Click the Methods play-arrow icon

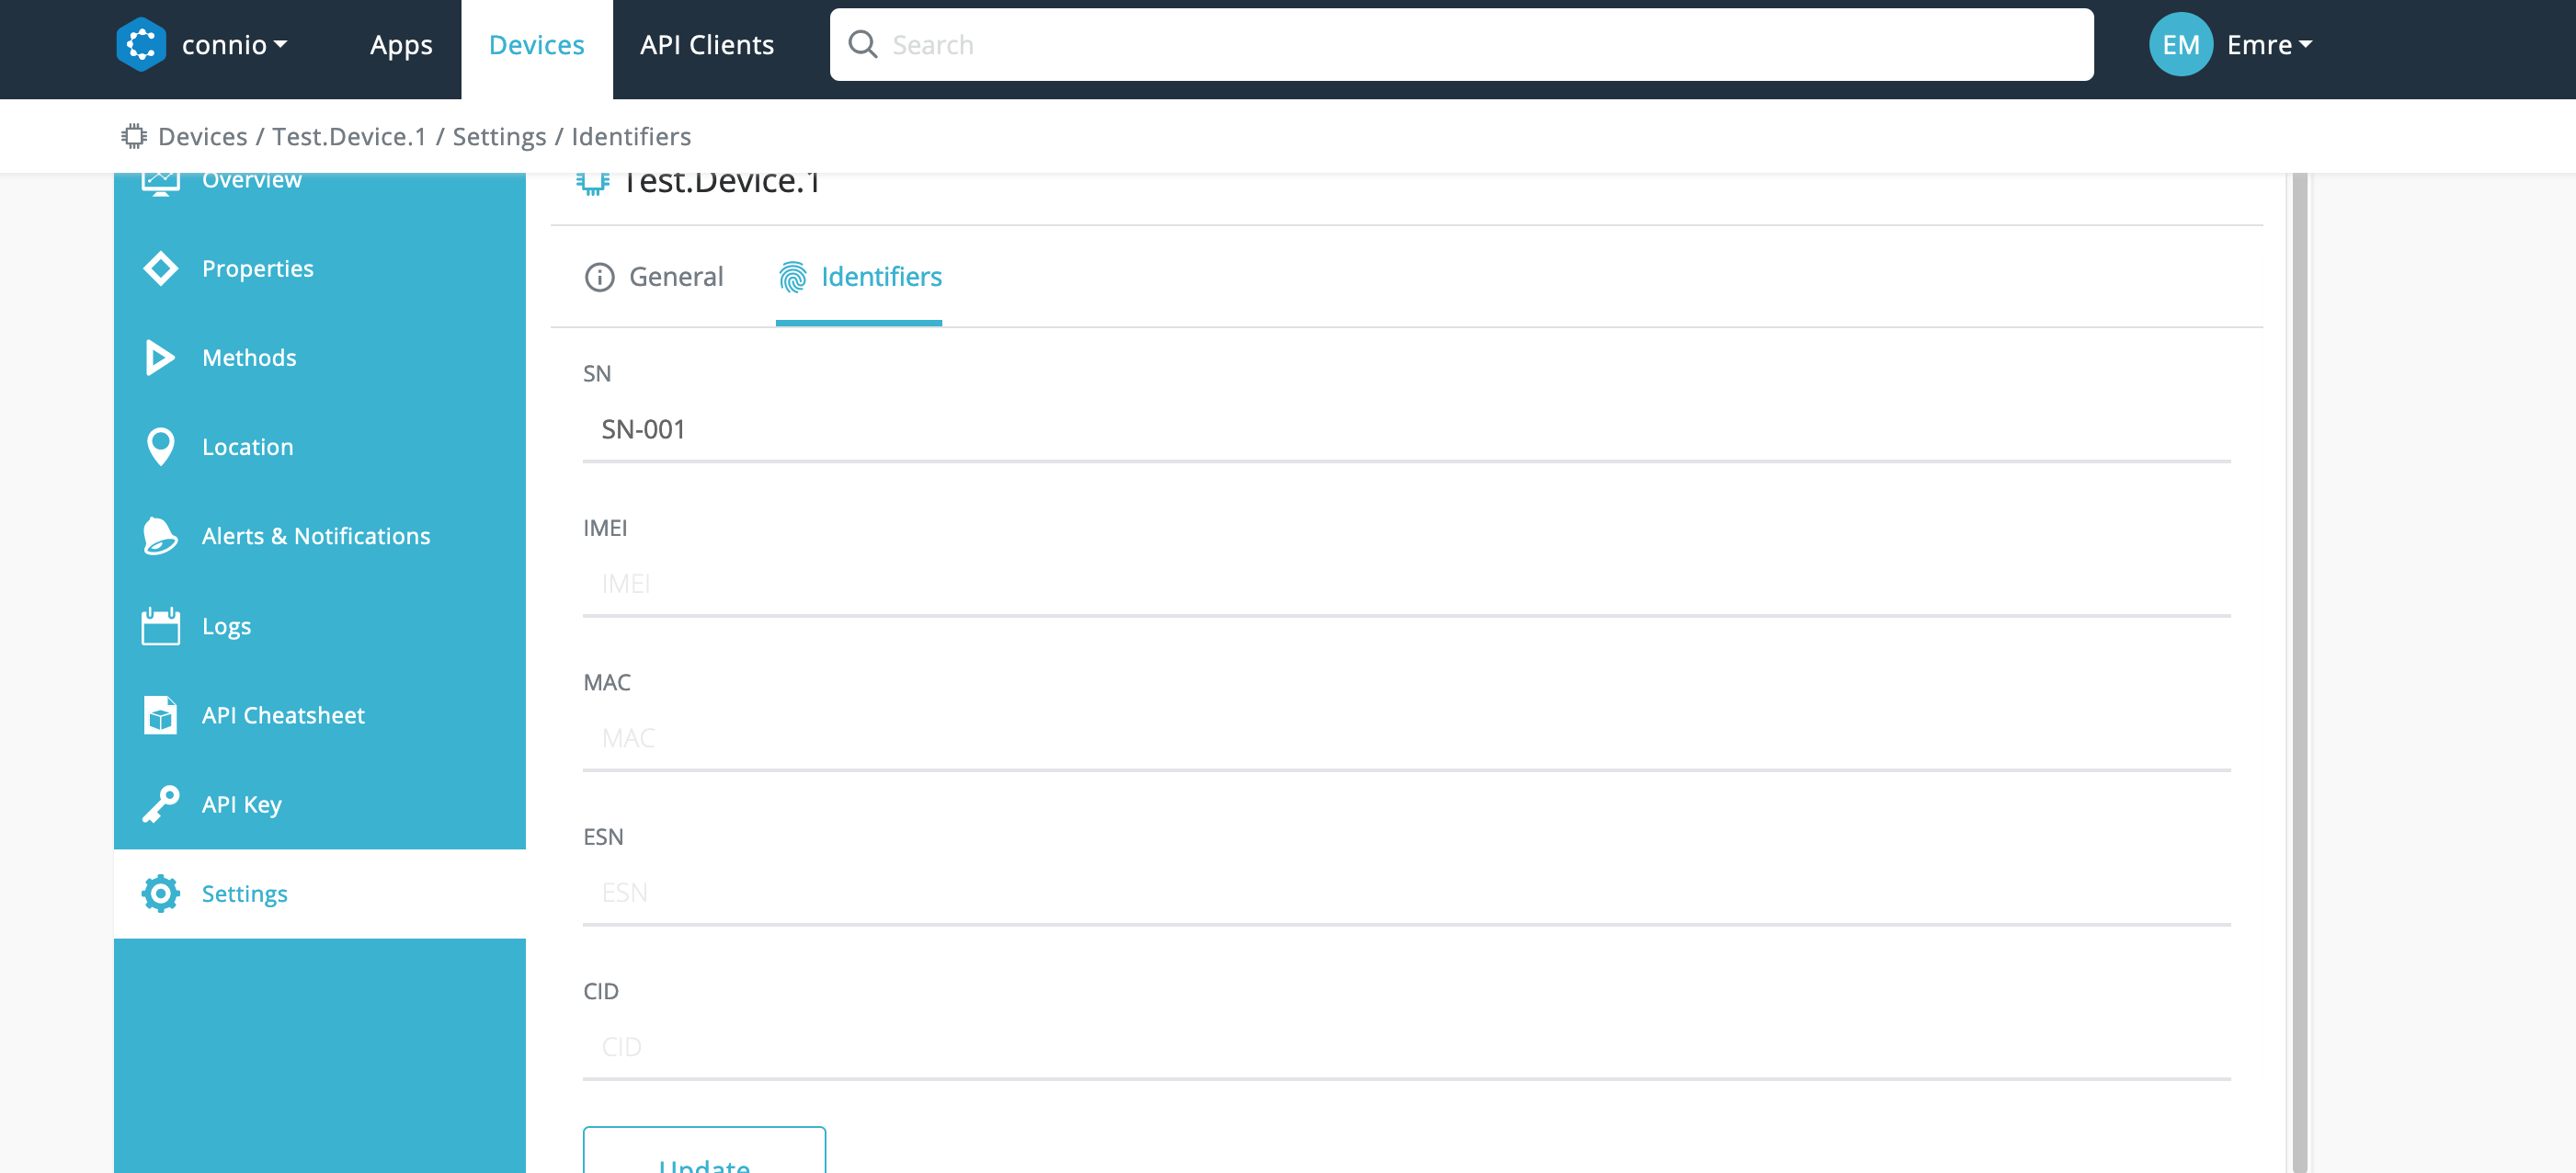point(160,357)
